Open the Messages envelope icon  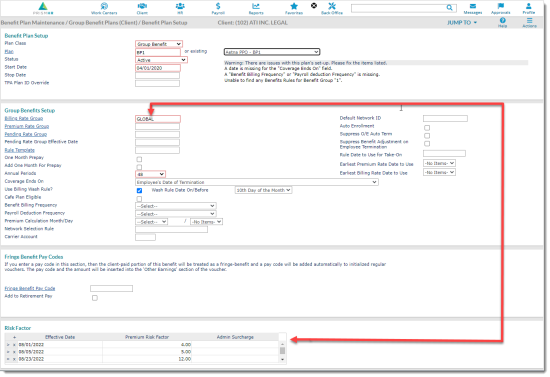point(473,6)
